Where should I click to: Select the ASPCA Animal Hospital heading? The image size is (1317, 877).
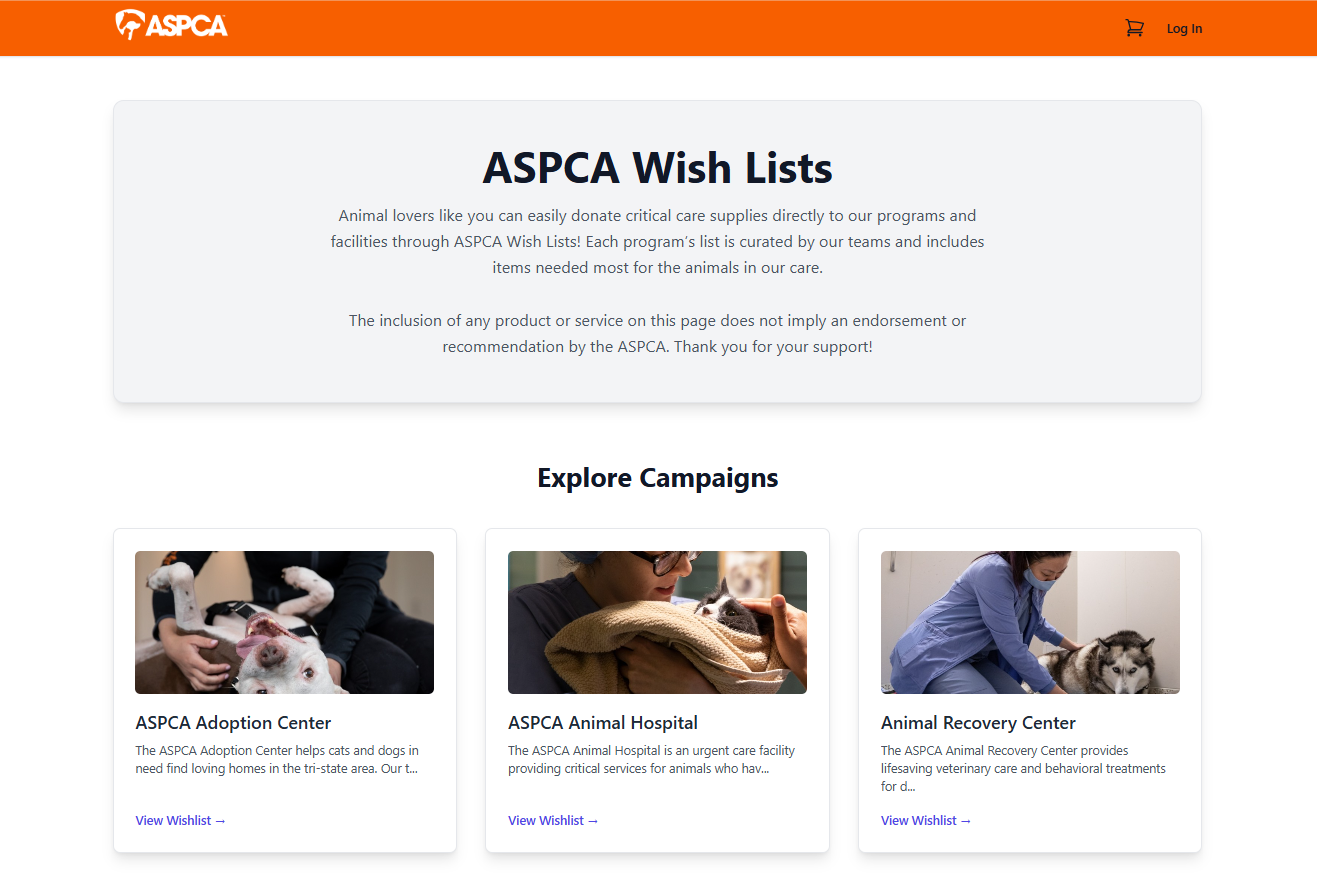pos(602,722)
